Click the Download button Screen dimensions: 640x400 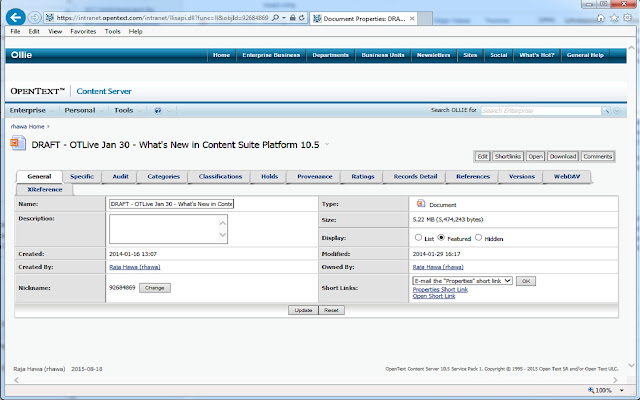click(x=562, y=156)
